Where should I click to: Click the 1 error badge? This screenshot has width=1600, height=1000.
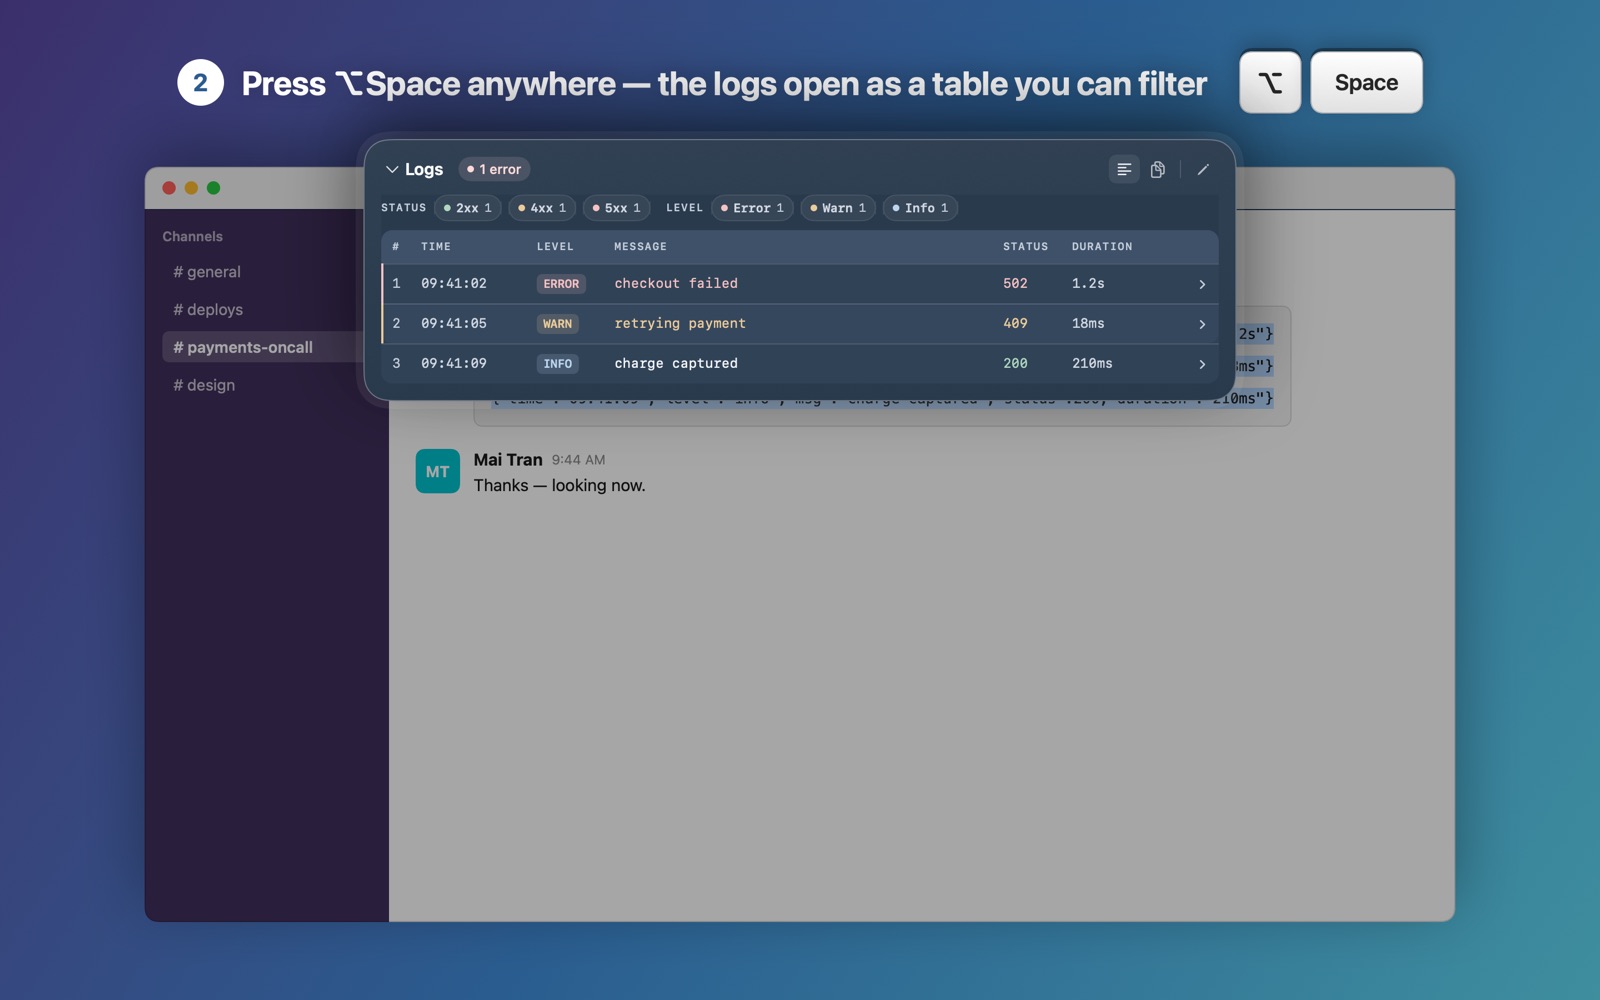[494, 169]
